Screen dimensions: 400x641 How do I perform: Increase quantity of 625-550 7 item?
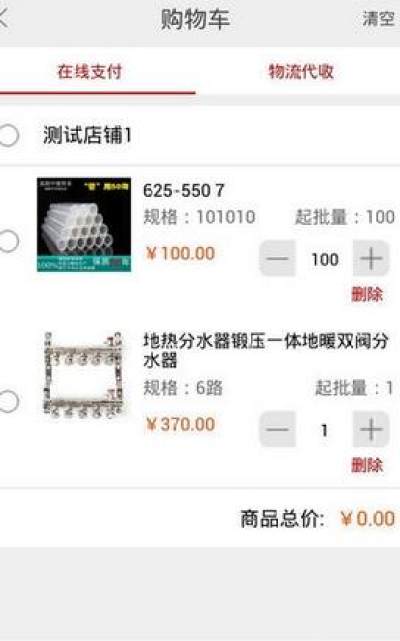coord(371,258)
